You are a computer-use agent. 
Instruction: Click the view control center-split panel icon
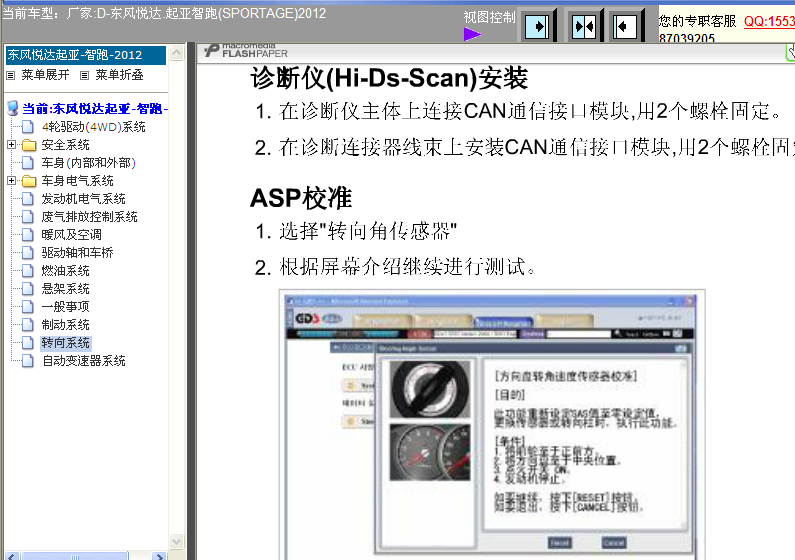pyautogui.click(x=584, y=26)
